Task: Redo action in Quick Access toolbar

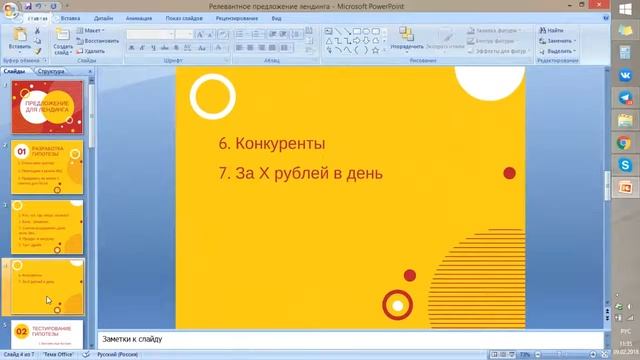Action: click(x=53, y=6)
